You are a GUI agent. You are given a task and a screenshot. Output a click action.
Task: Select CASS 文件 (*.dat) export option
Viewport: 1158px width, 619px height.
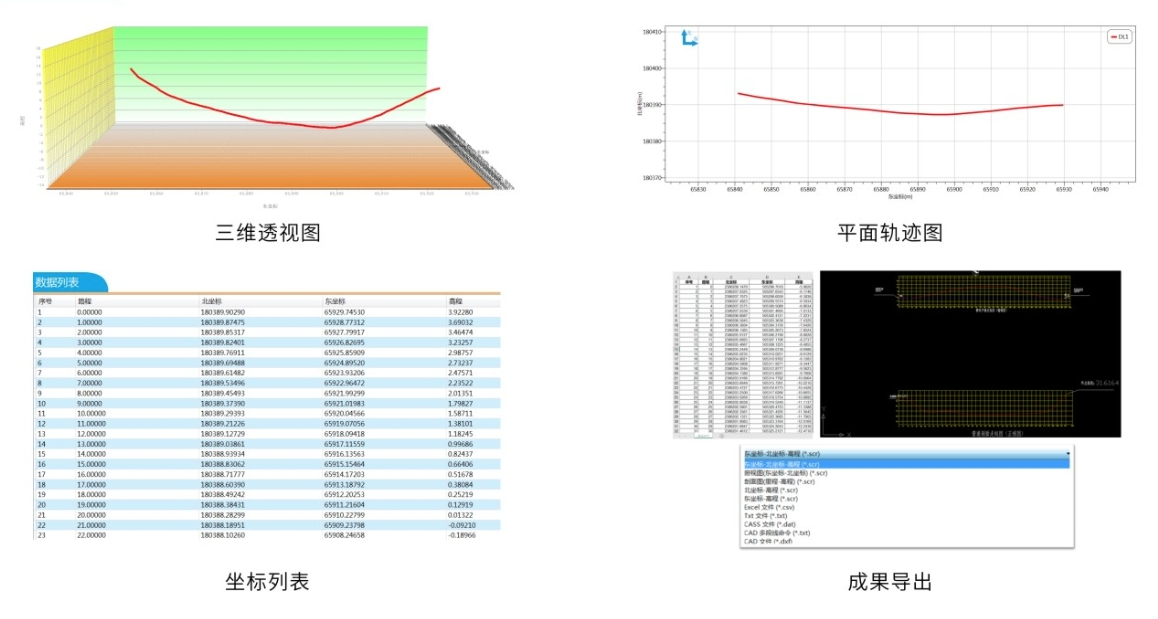pyautogui.click(x=770, y=524)
